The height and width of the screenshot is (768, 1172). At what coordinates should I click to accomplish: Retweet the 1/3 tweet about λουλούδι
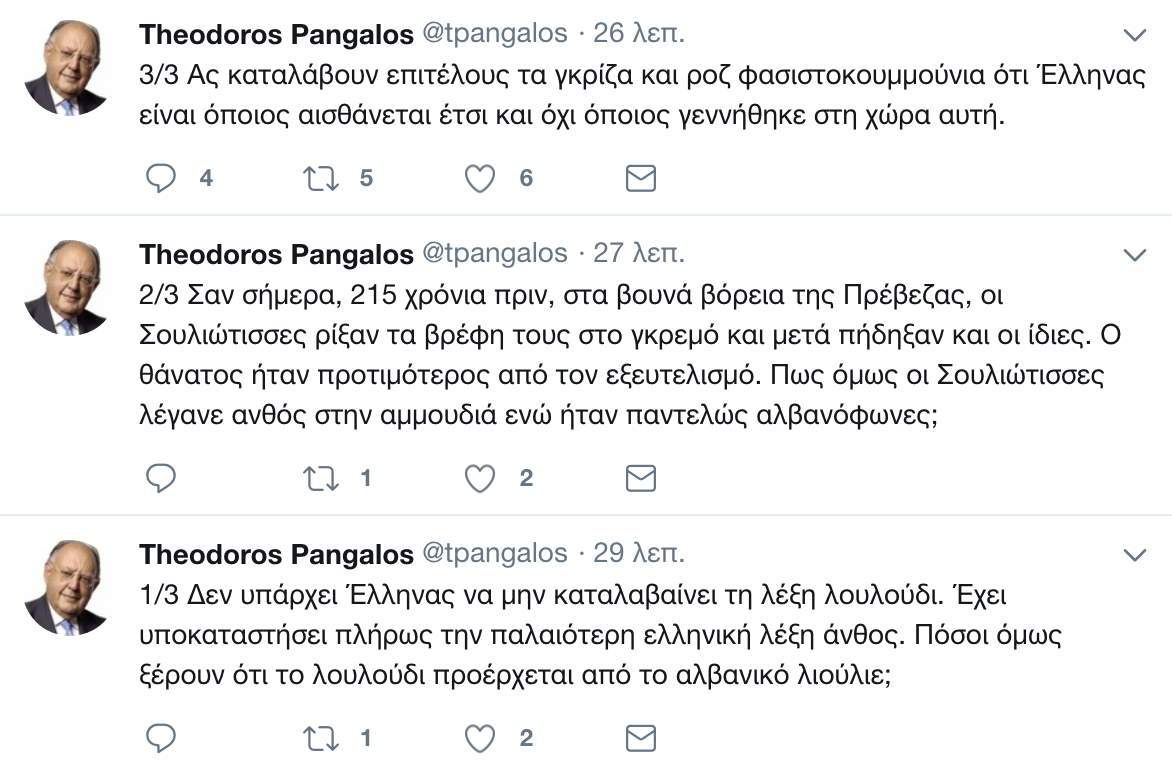(321, 739)
